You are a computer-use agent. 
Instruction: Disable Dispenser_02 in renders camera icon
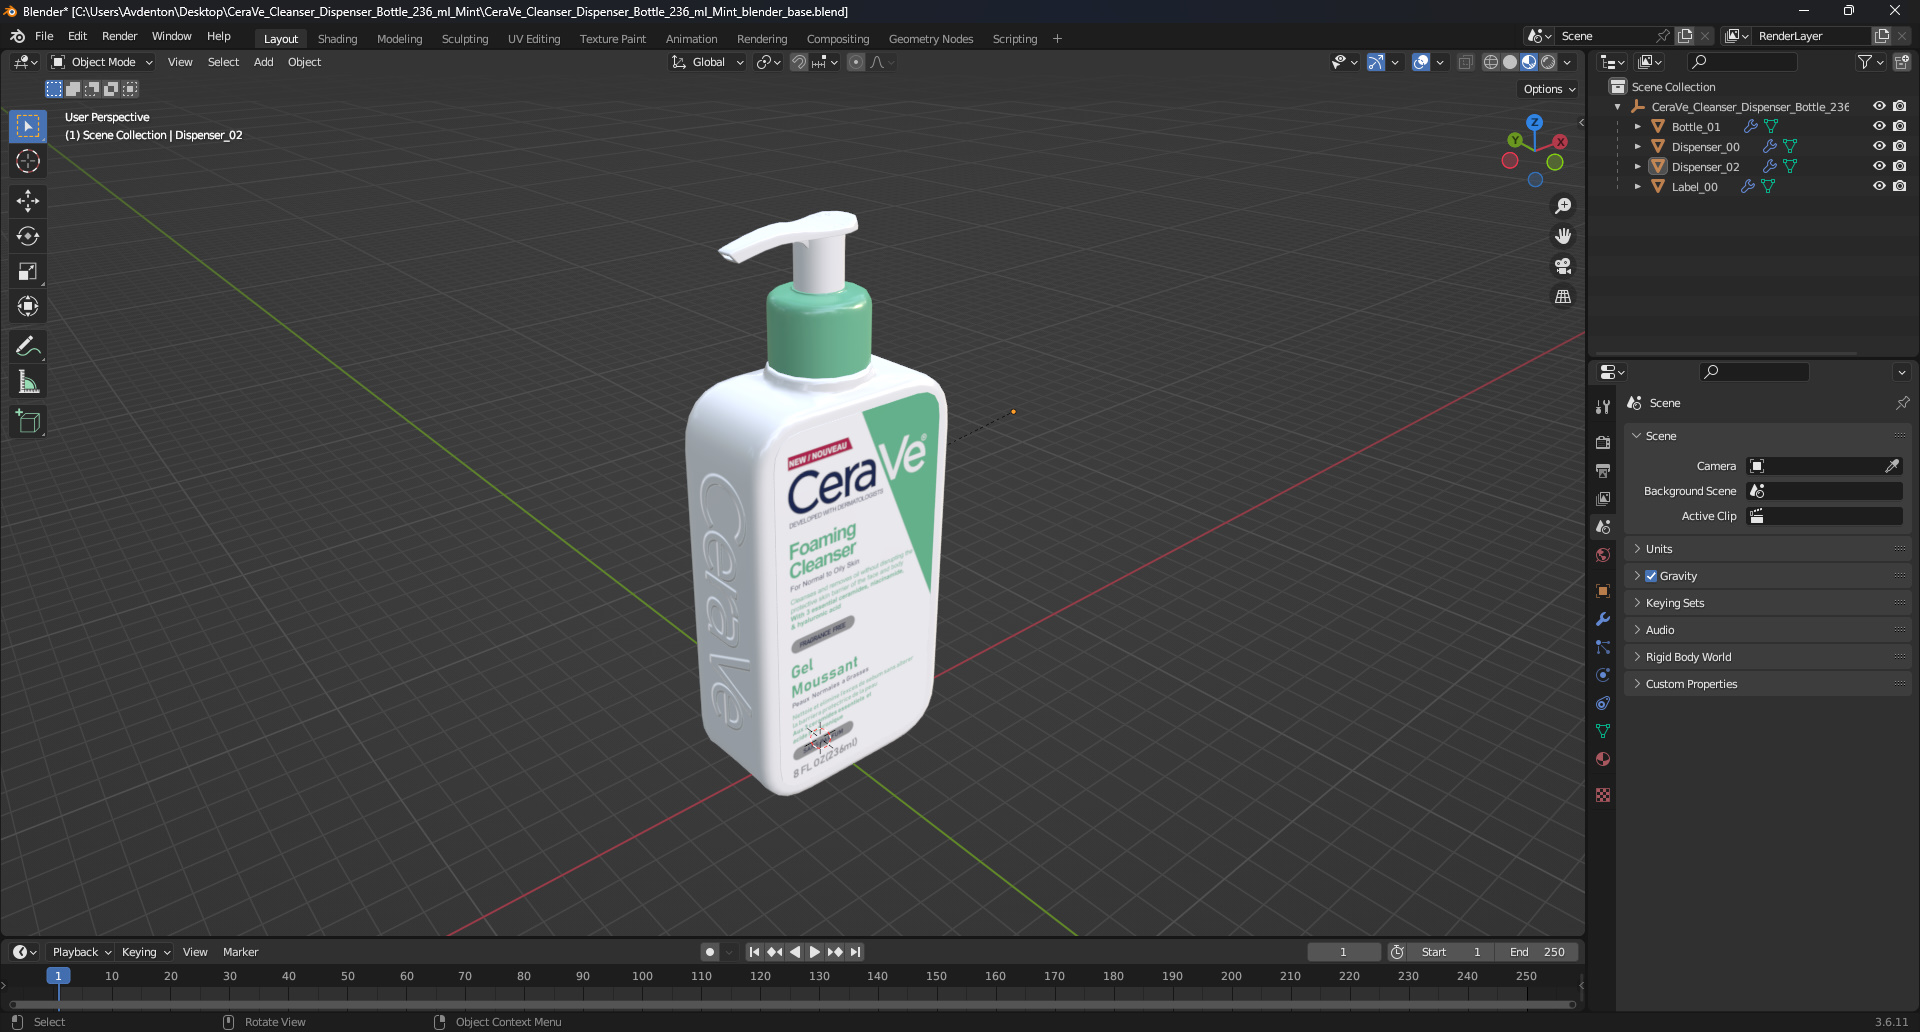click(1899, 166)
